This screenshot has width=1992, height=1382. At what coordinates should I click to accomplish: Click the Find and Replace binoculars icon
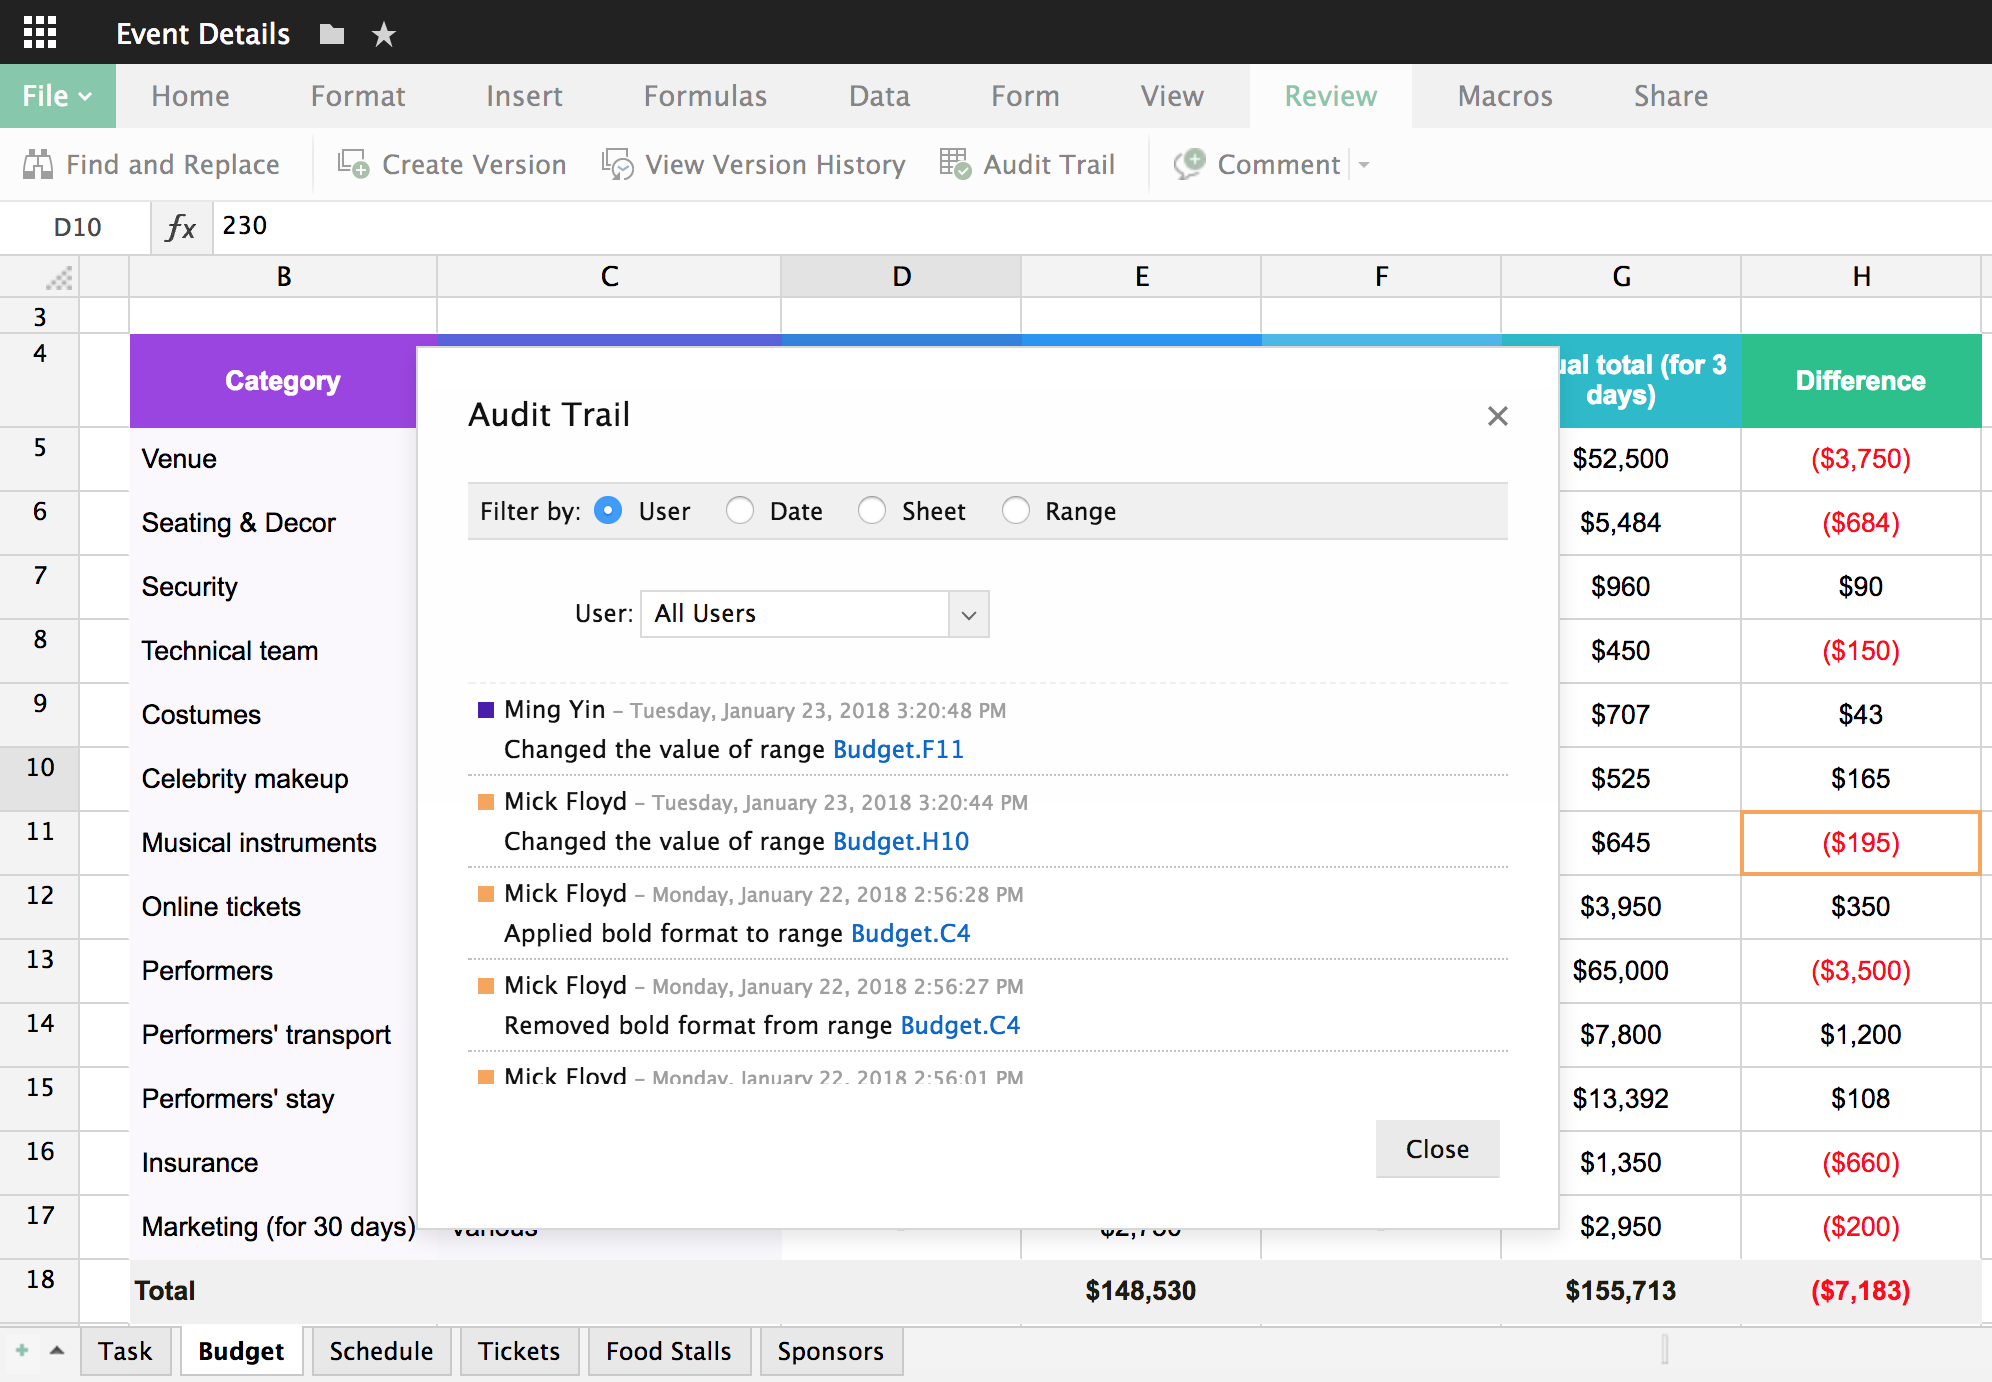pyautogui.click(x=38, y=164)
